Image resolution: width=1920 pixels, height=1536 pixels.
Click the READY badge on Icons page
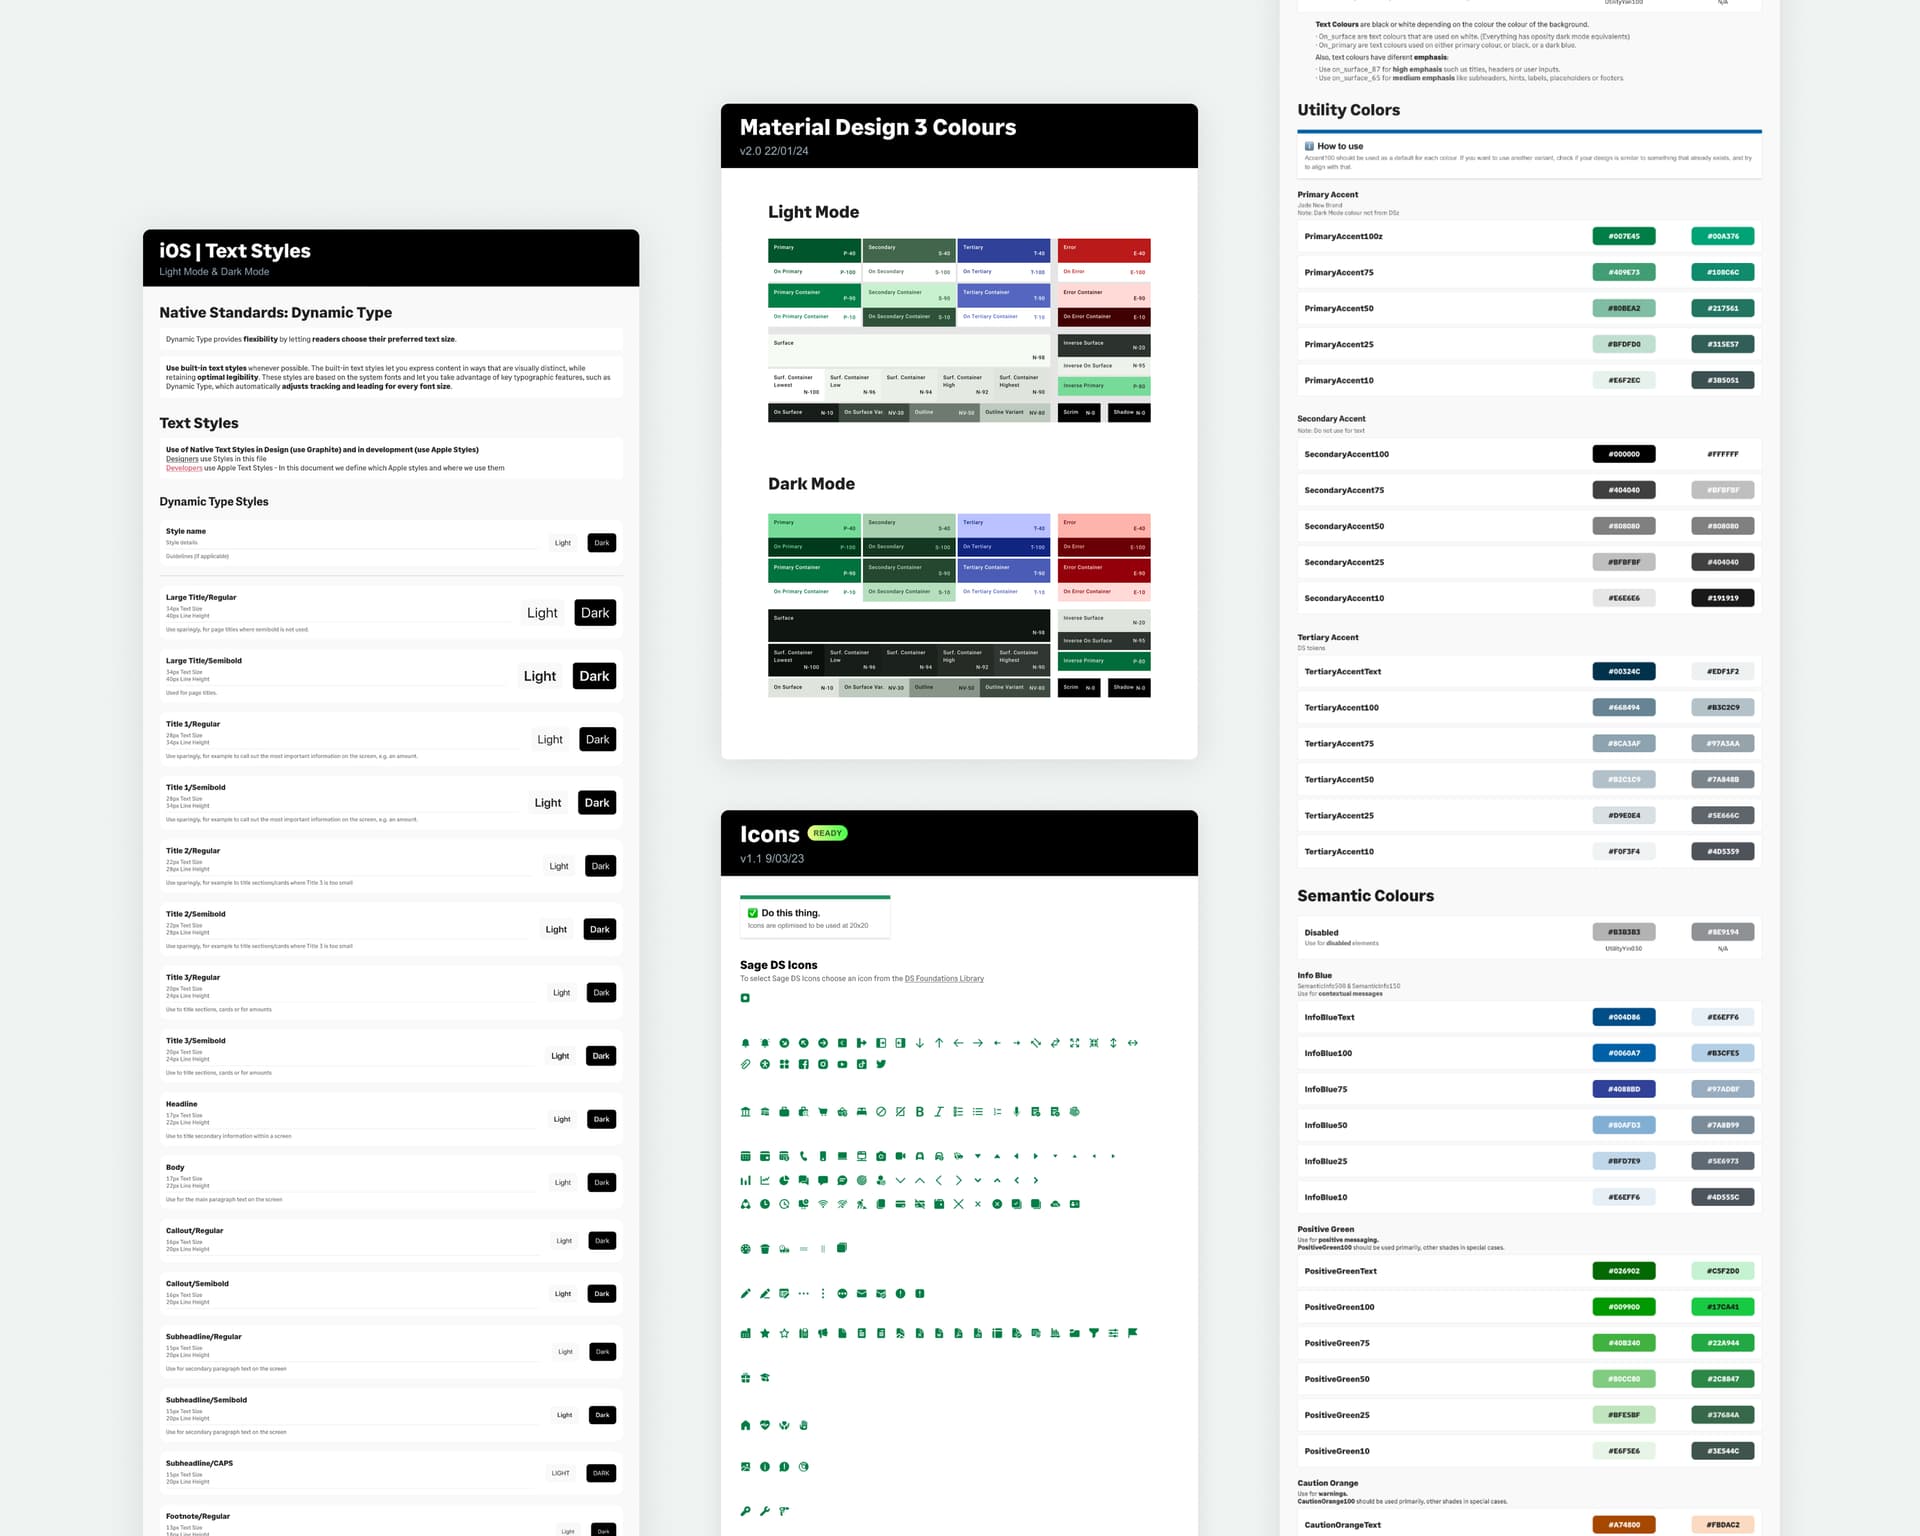pos(827,832)
